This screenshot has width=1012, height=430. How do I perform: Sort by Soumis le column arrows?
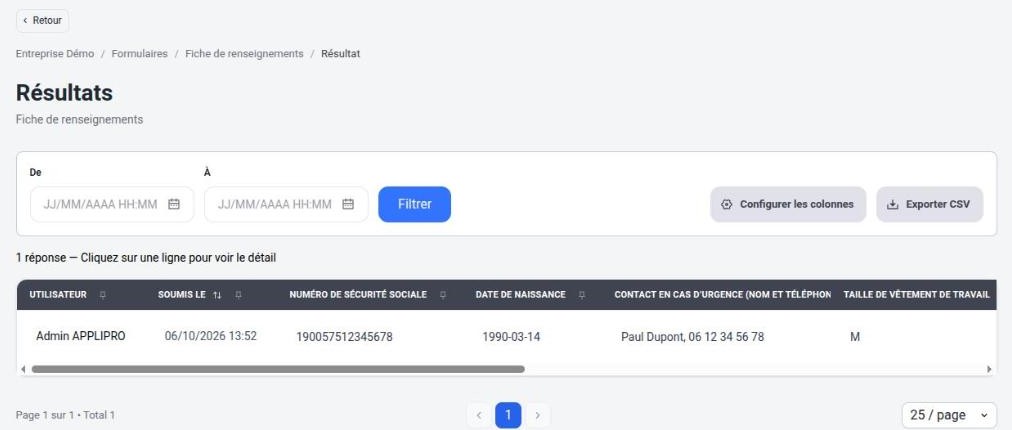(x=217, y=294)
